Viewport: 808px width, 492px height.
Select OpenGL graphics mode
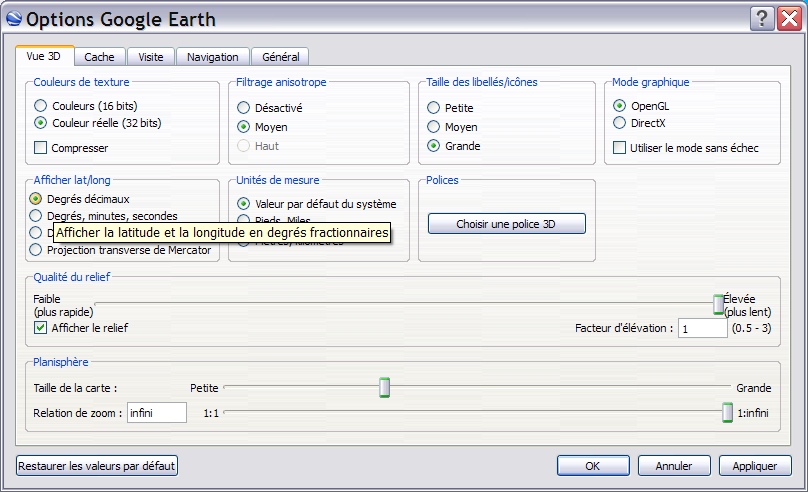(x=641, y=106)
